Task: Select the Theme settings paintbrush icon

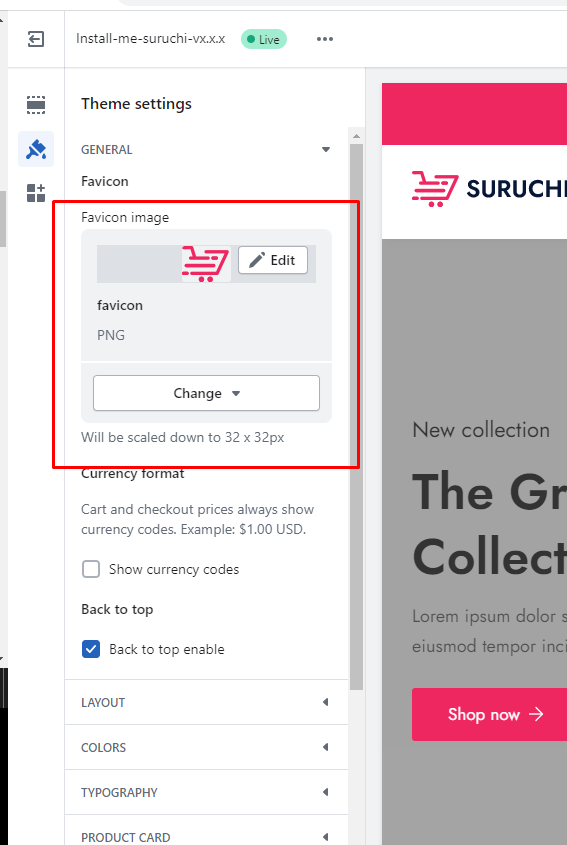Action: (x=36, y=149)
